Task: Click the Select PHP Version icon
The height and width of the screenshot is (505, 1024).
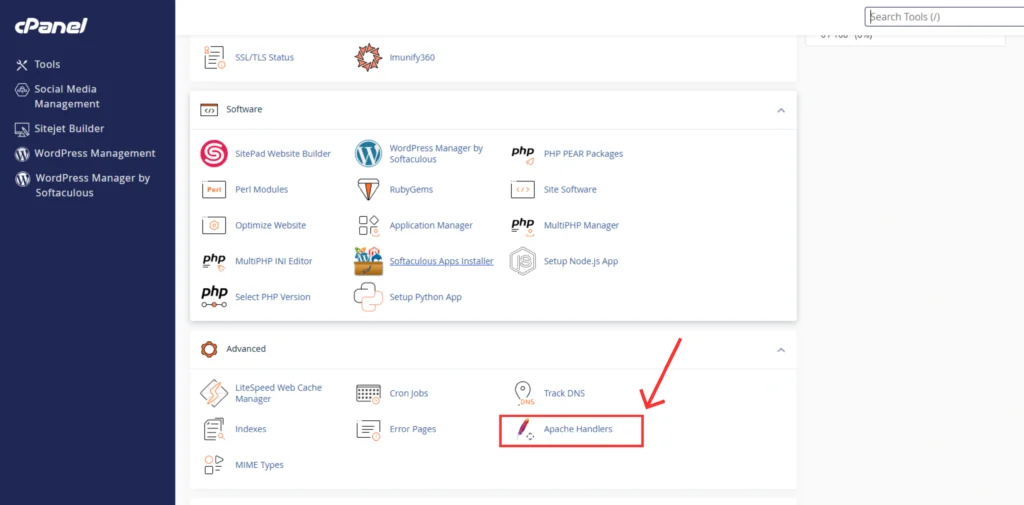Action: pos(214,297)
